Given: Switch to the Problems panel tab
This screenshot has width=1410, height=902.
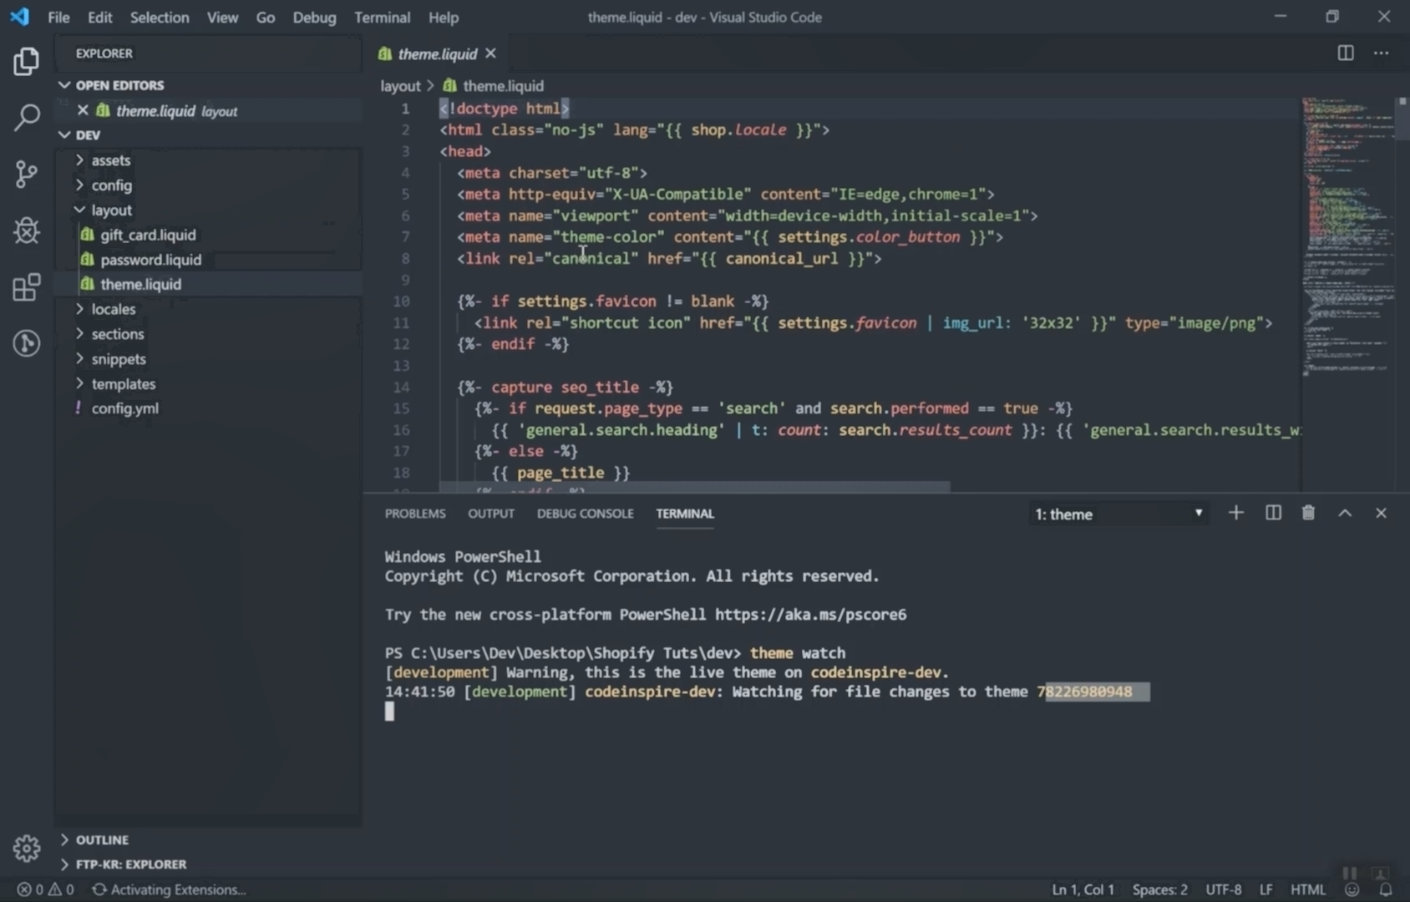Looking at the screenshot, I should point(415,513).
